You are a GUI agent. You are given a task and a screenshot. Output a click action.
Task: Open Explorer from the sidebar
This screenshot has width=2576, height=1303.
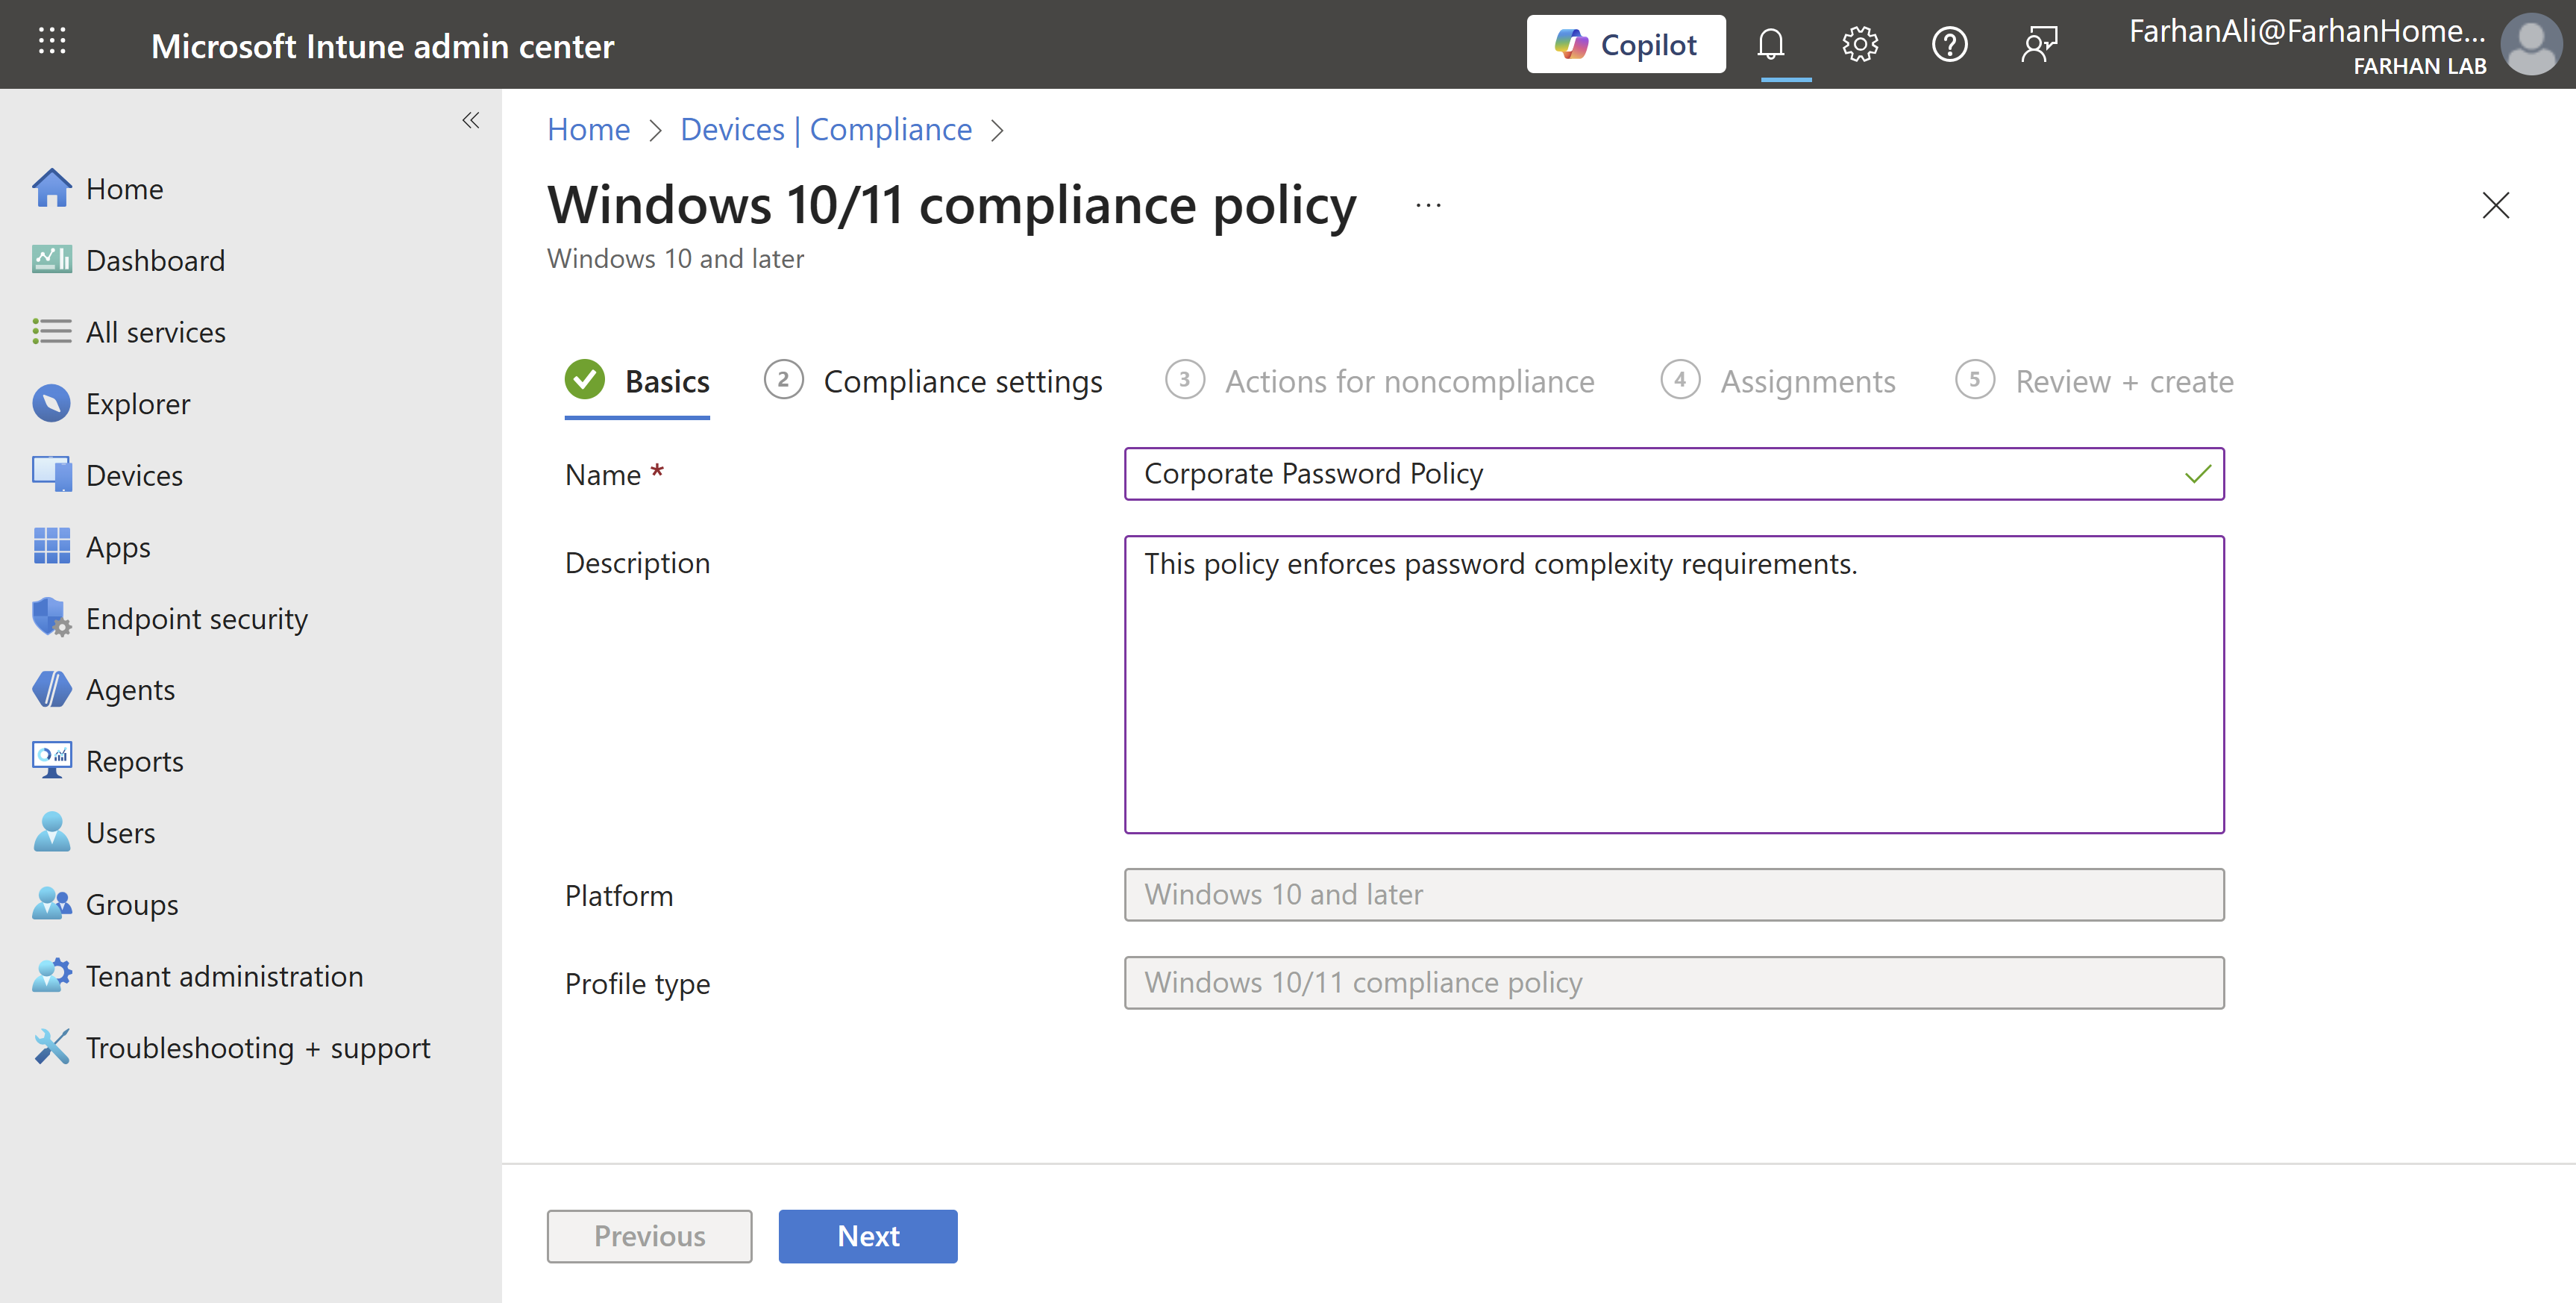click(x=137, y=404)
